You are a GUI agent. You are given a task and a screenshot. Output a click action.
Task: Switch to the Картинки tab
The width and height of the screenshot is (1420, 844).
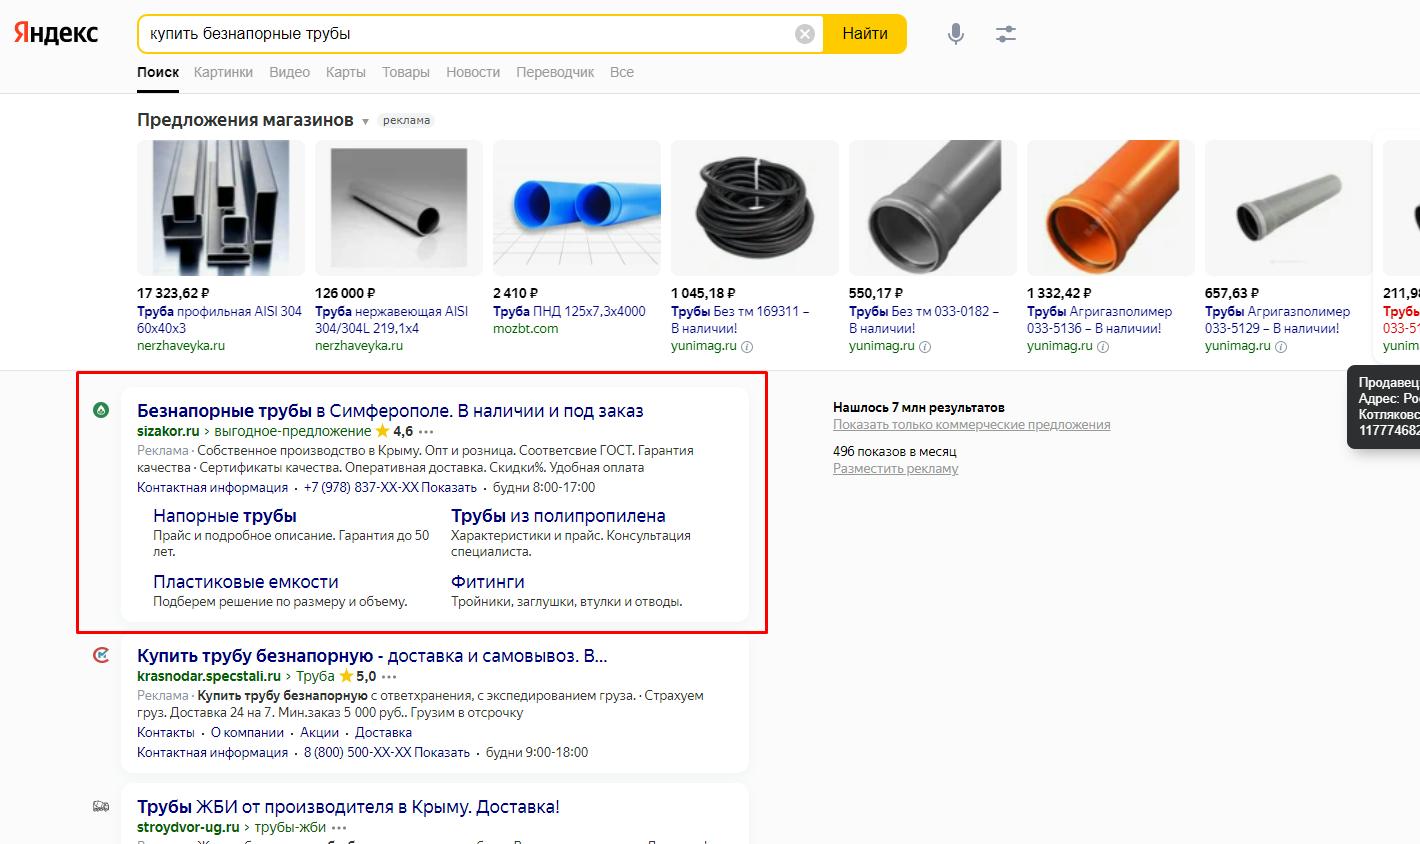click(223, 72)
